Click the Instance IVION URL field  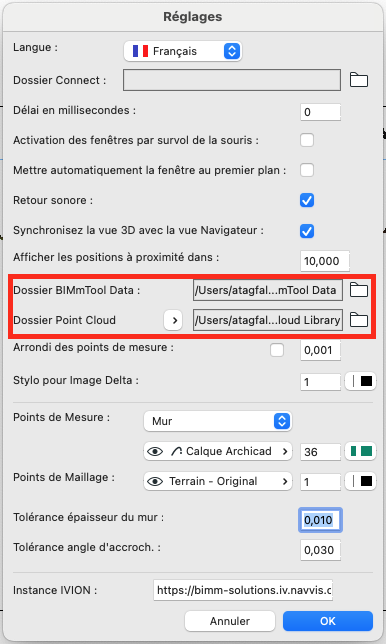(243, 590)
